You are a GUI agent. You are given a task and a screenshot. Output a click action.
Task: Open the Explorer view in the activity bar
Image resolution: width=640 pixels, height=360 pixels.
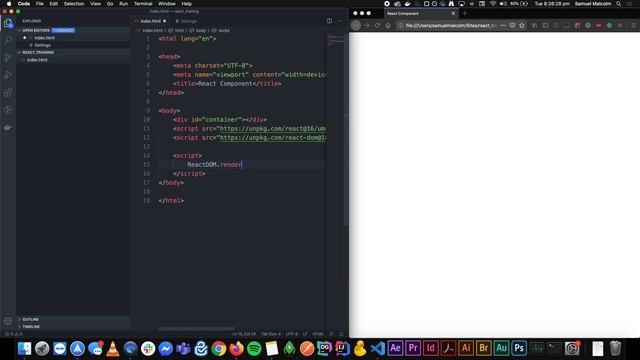[x=8, y=23]
